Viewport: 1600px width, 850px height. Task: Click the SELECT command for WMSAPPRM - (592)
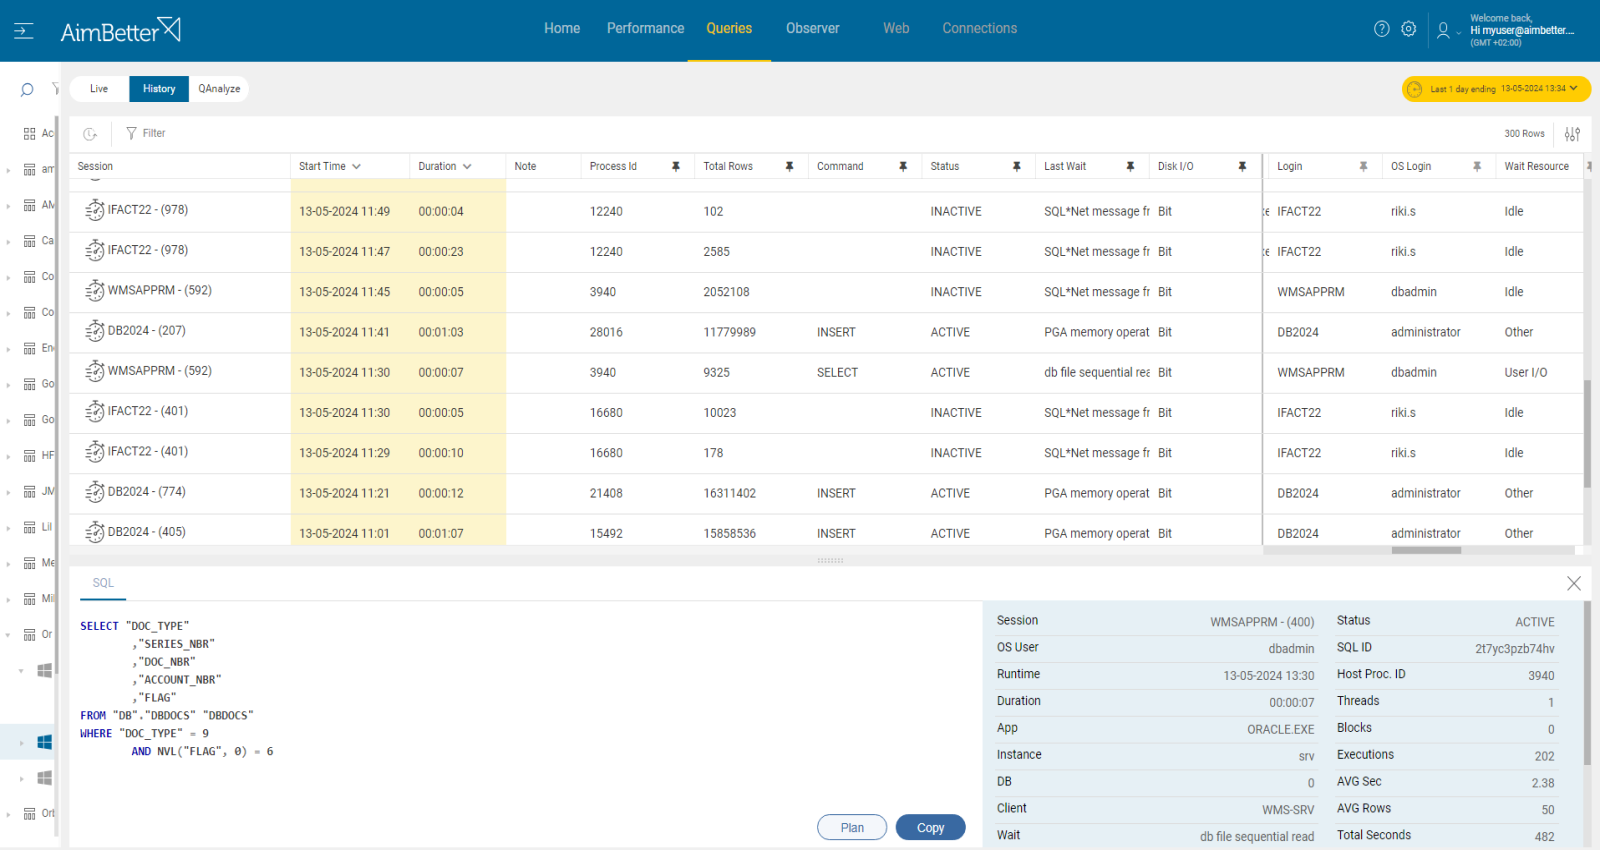pos(837,372)
